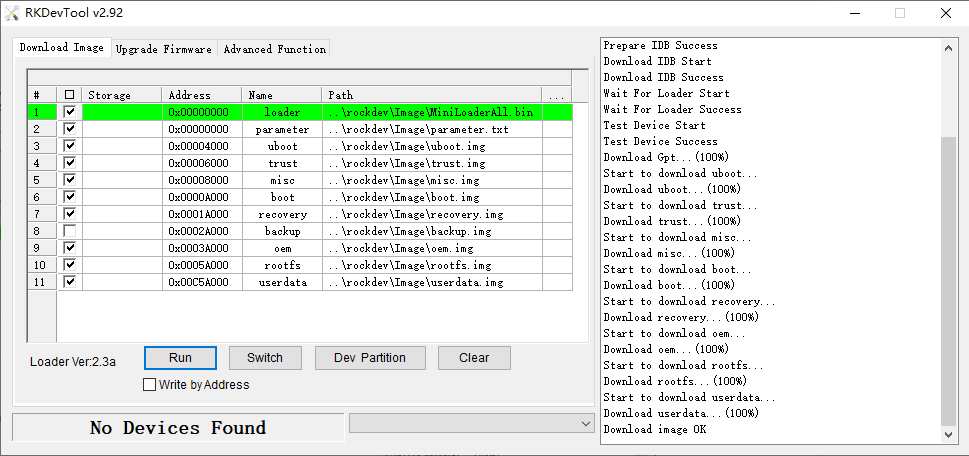Uncheck the loader row checkbox
969x456 pixels.
coord(69,112)
